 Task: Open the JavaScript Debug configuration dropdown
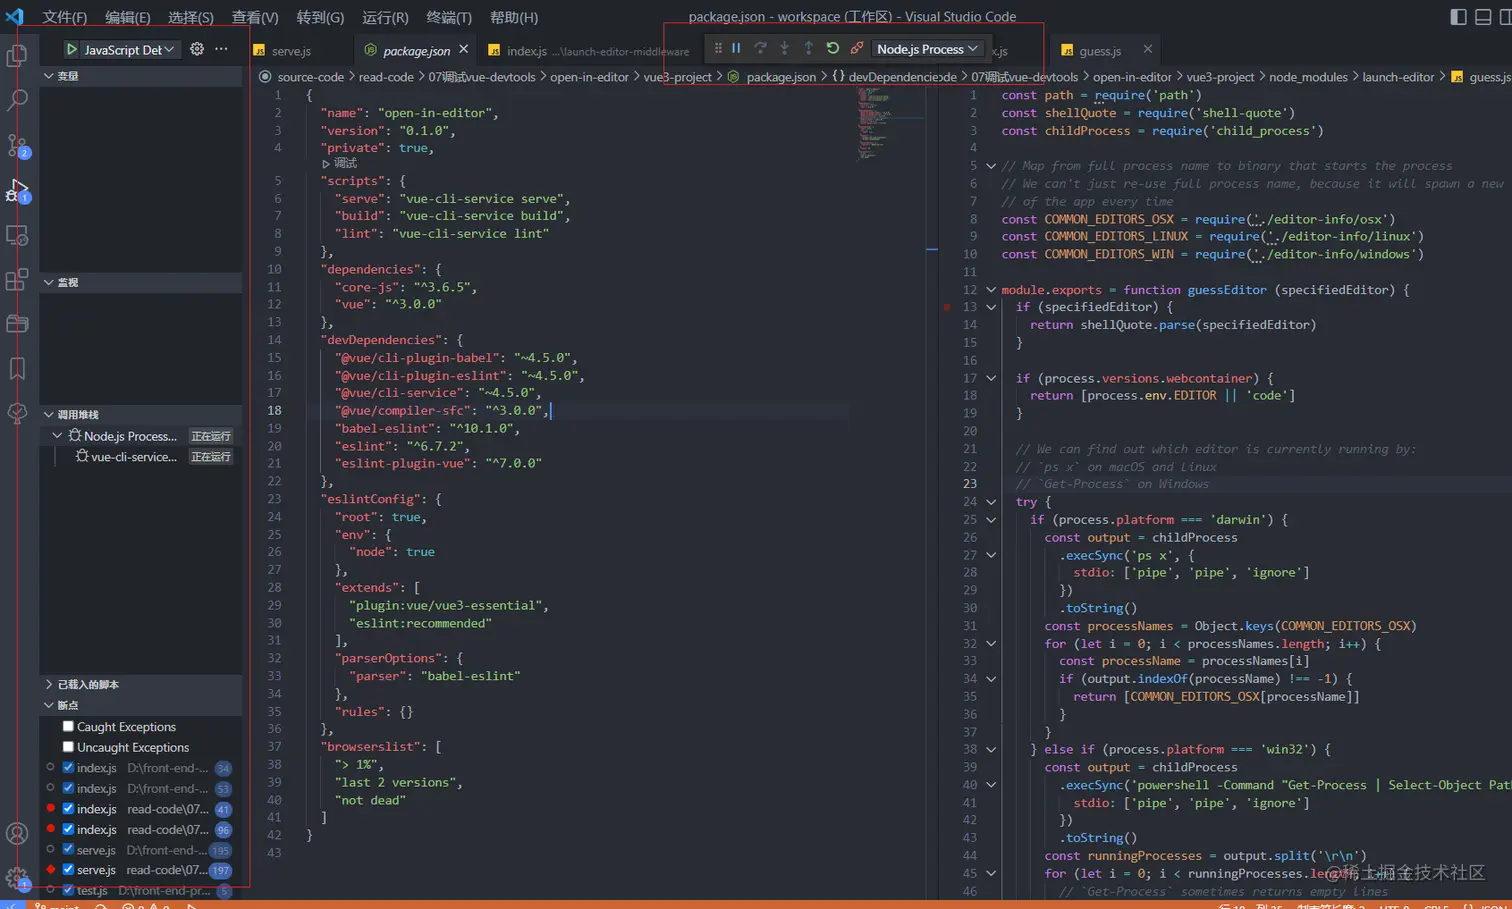point(128,49)
